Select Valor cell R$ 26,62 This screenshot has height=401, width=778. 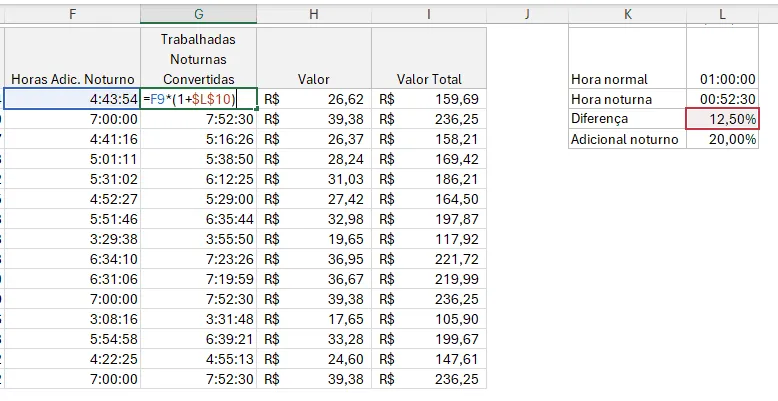point(314,99)
